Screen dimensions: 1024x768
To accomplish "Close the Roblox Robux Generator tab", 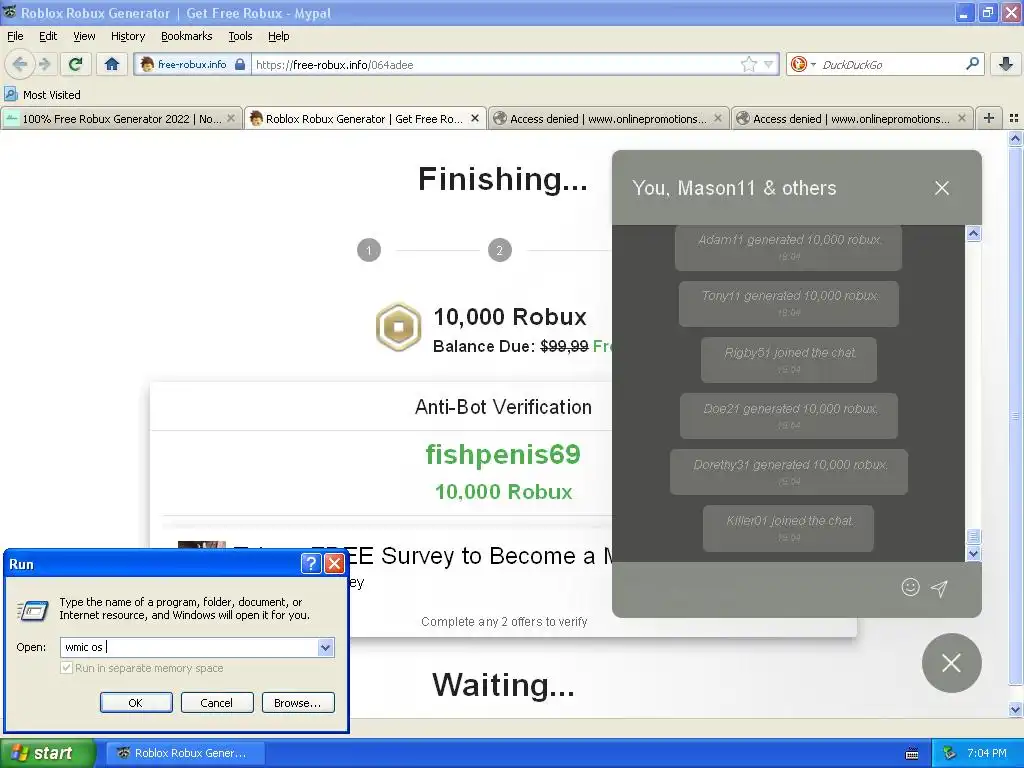I will pos(475,118).
